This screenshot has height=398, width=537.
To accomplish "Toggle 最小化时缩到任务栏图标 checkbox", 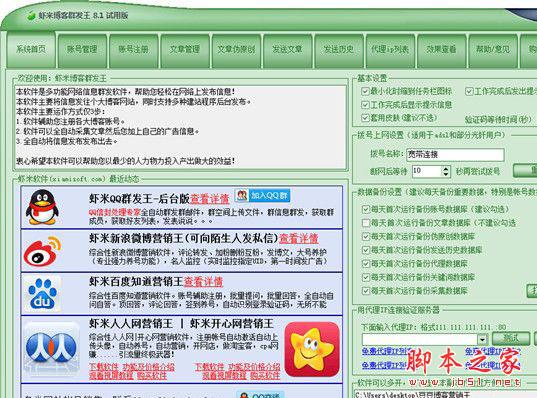I will coord(365,91).
